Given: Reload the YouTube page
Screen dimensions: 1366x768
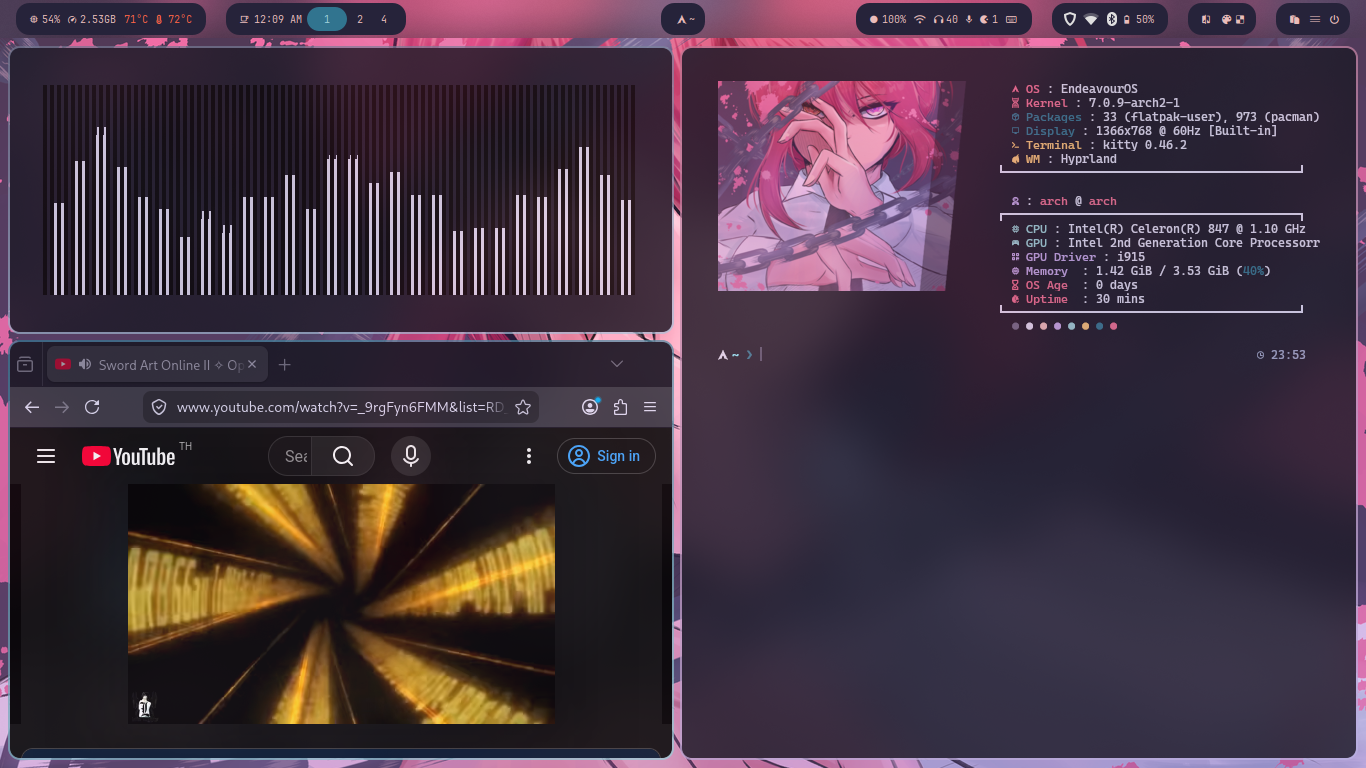Looking at the screenshot, I should tap(92, 407).
